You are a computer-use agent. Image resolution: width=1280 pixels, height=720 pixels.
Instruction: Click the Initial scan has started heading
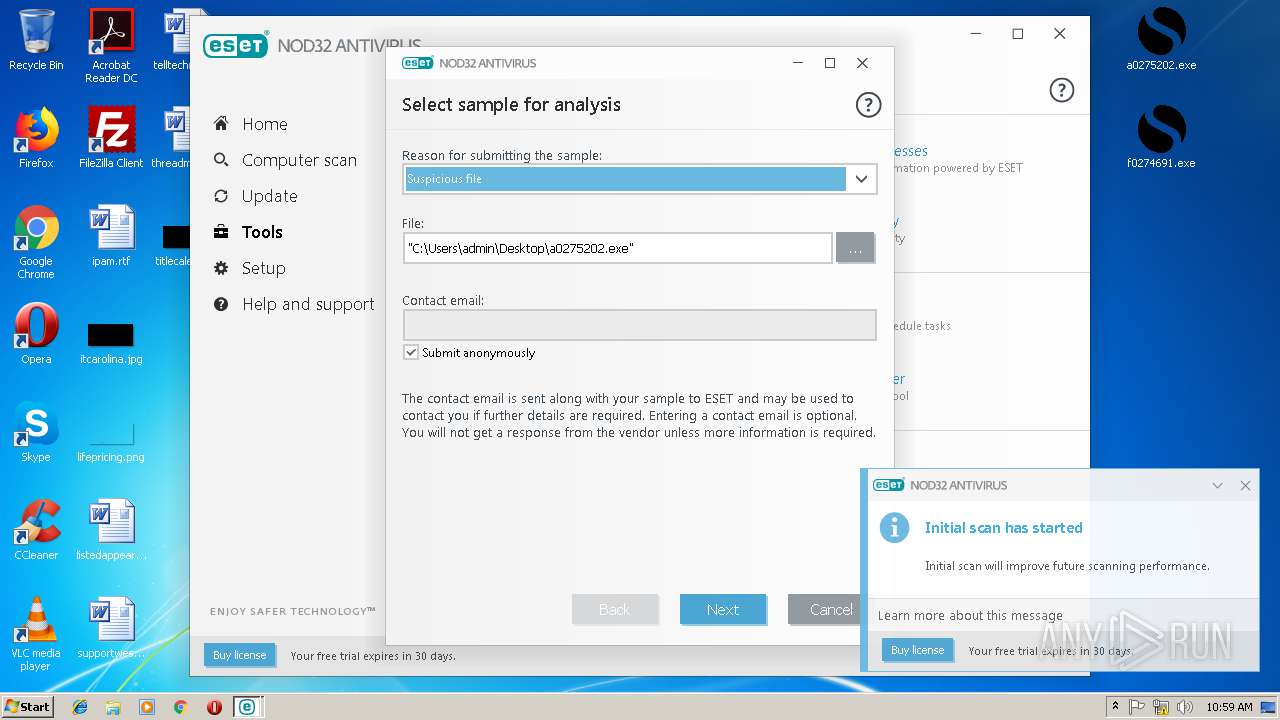pyautogui.click(x=1003, y=528)
